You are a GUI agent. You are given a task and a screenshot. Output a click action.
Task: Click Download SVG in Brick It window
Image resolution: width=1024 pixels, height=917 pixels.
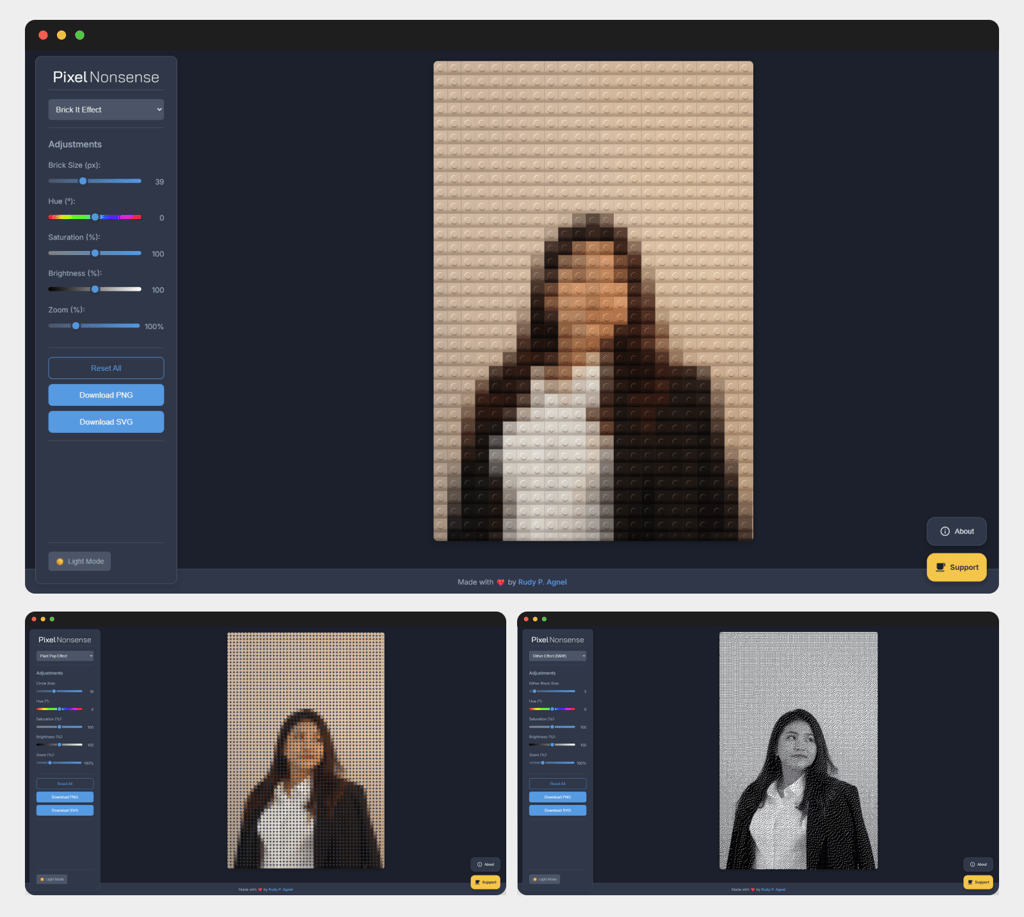106,422
